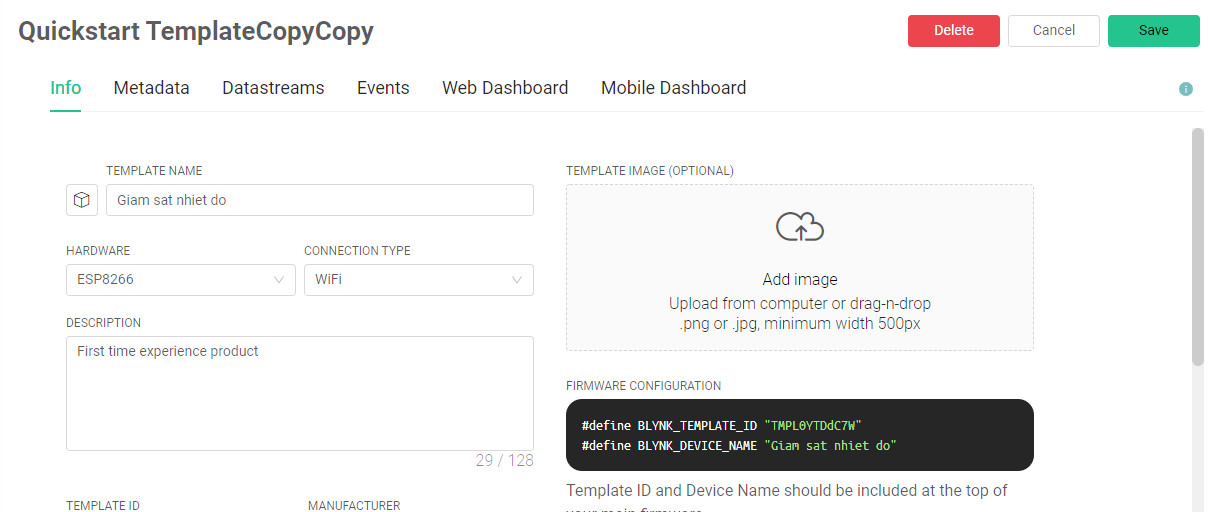
Task: Click the CONNECTION TYPE chevron arrow
Action: point(517,280)
